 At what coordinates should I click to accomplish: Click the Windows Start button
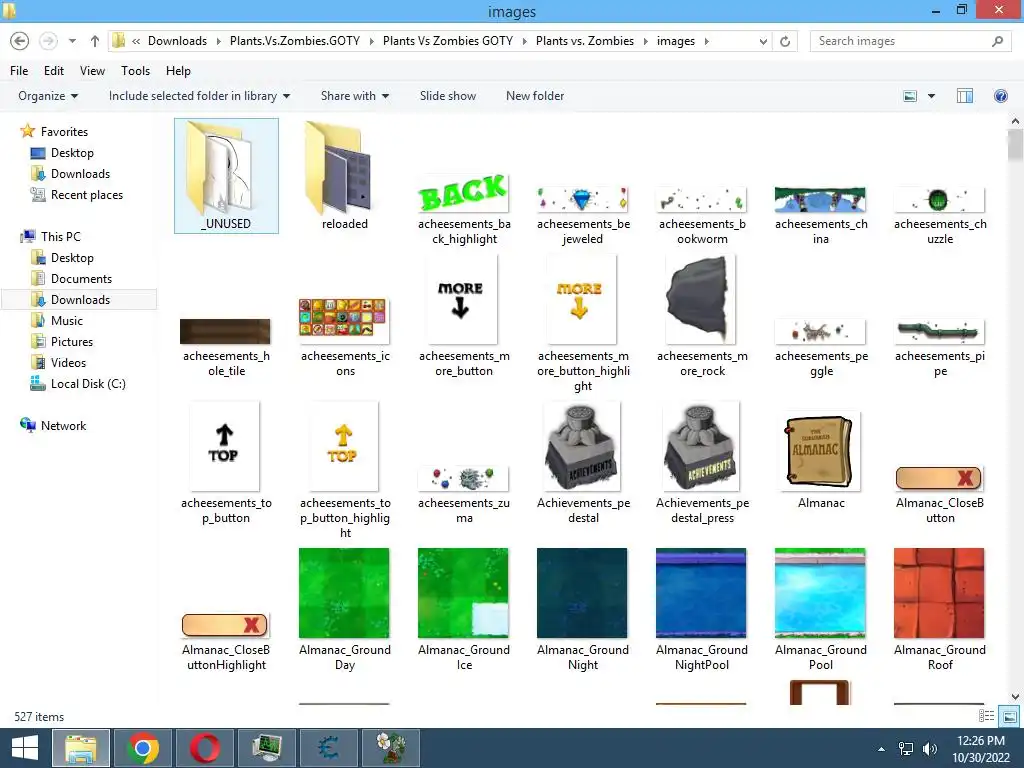click(x=25, y=748)
